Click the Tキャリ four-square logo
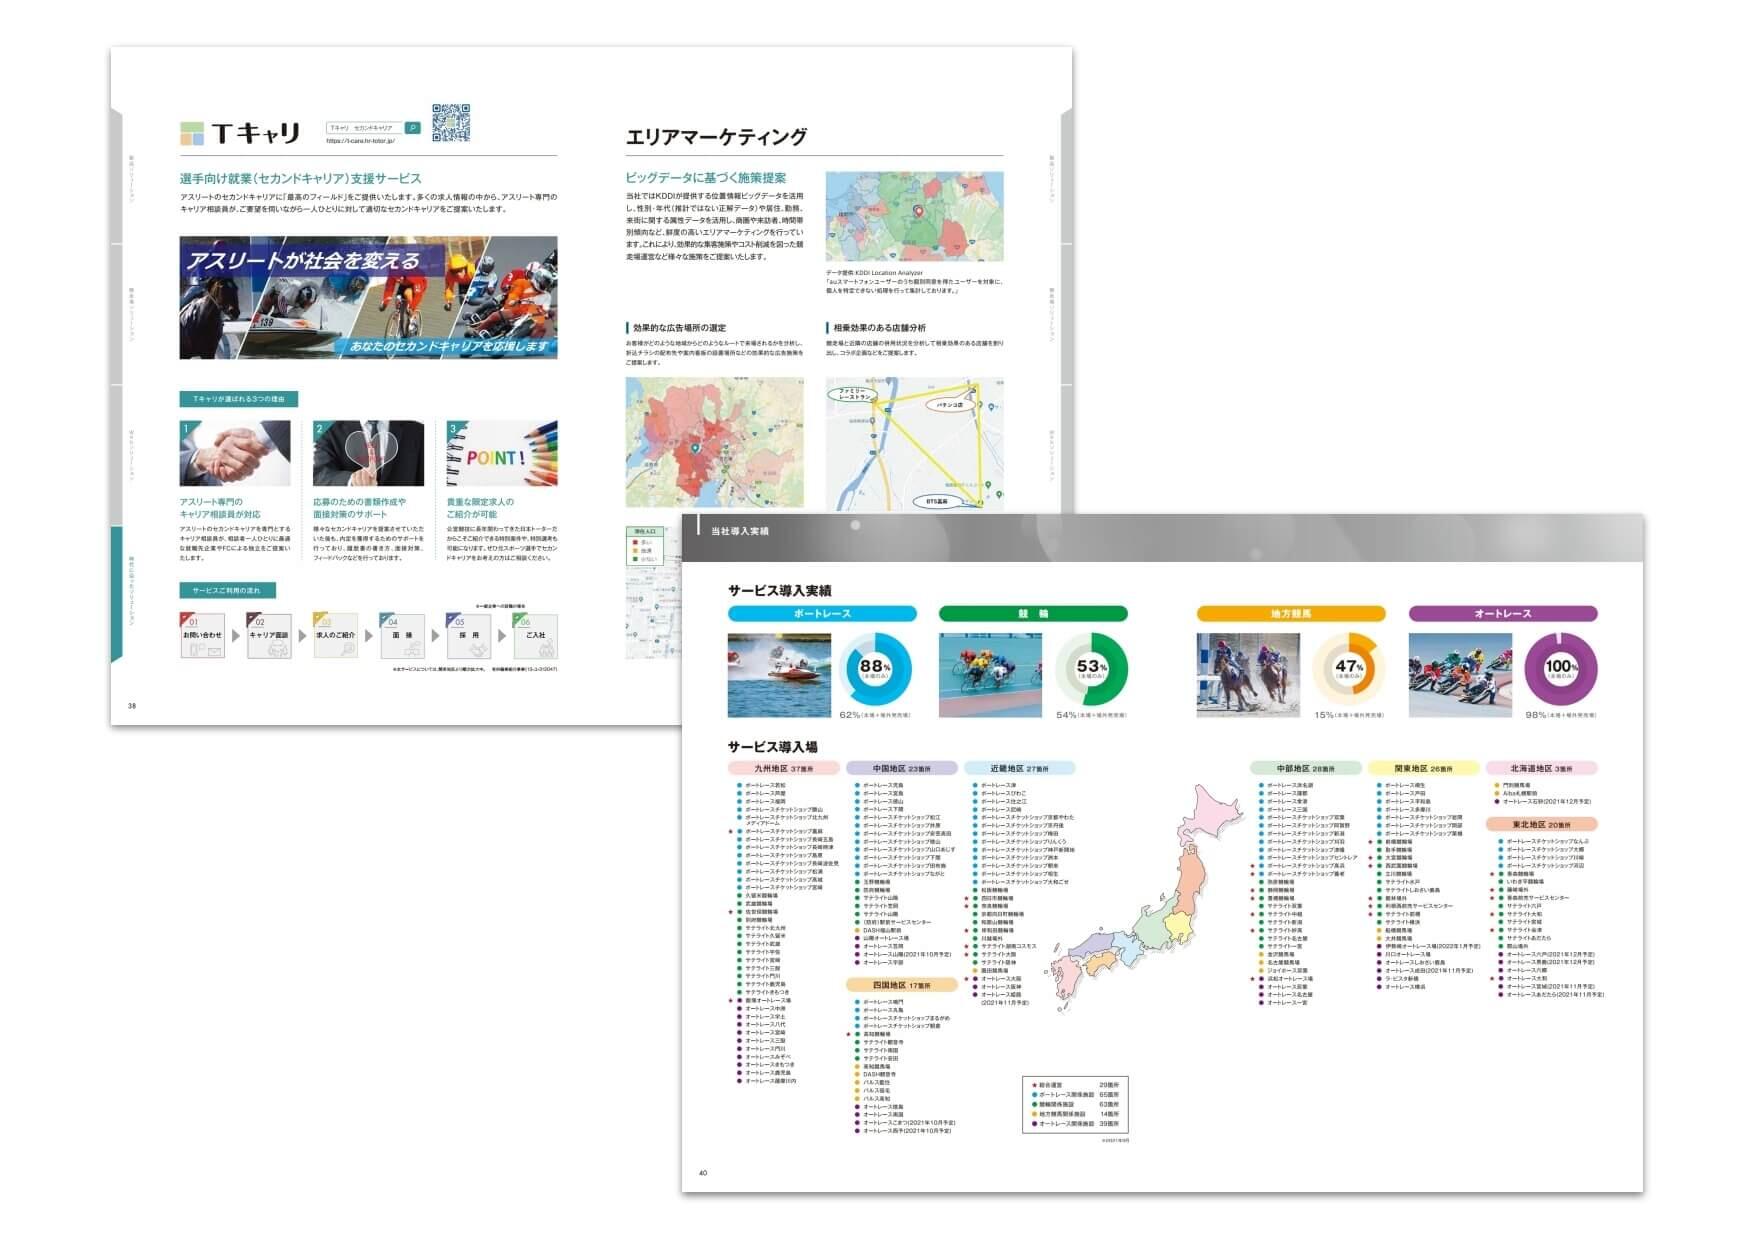 [x=192, y=133]
